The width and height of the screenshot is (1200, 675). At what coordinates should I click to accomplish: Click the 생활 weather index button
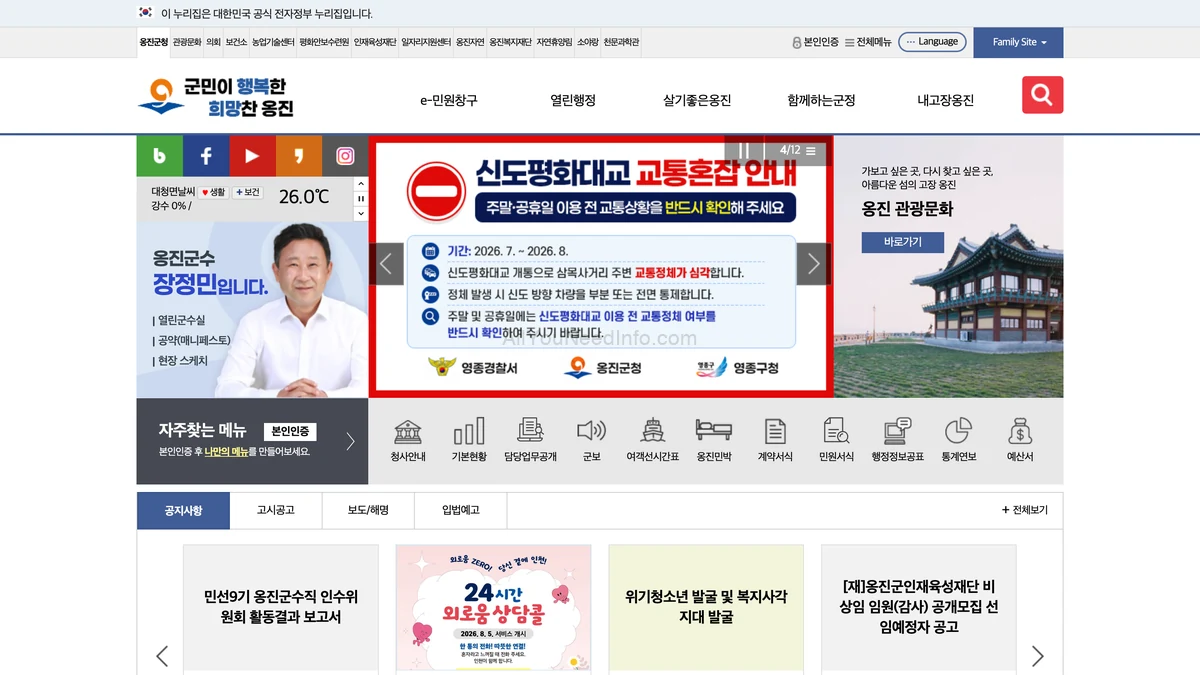213,192
